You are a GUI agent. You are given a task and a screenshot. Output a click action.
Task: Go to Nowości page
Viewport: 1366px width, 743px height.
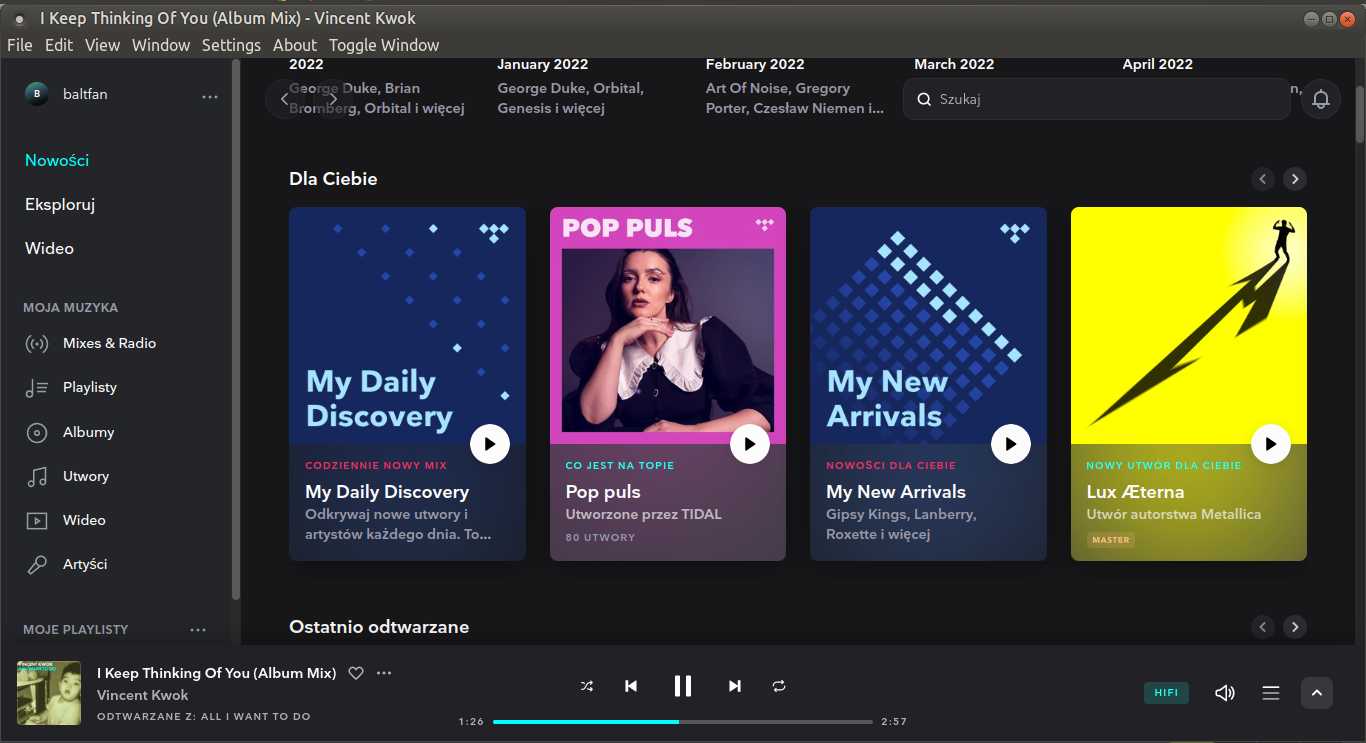click(57, 160)
